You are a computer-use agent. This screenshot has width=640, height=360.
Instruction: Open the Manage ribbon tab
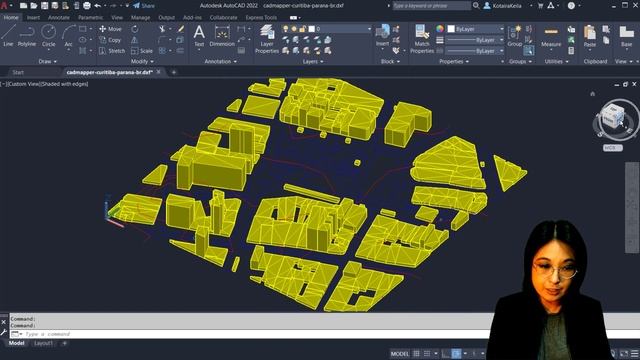[x=140, y=18]
